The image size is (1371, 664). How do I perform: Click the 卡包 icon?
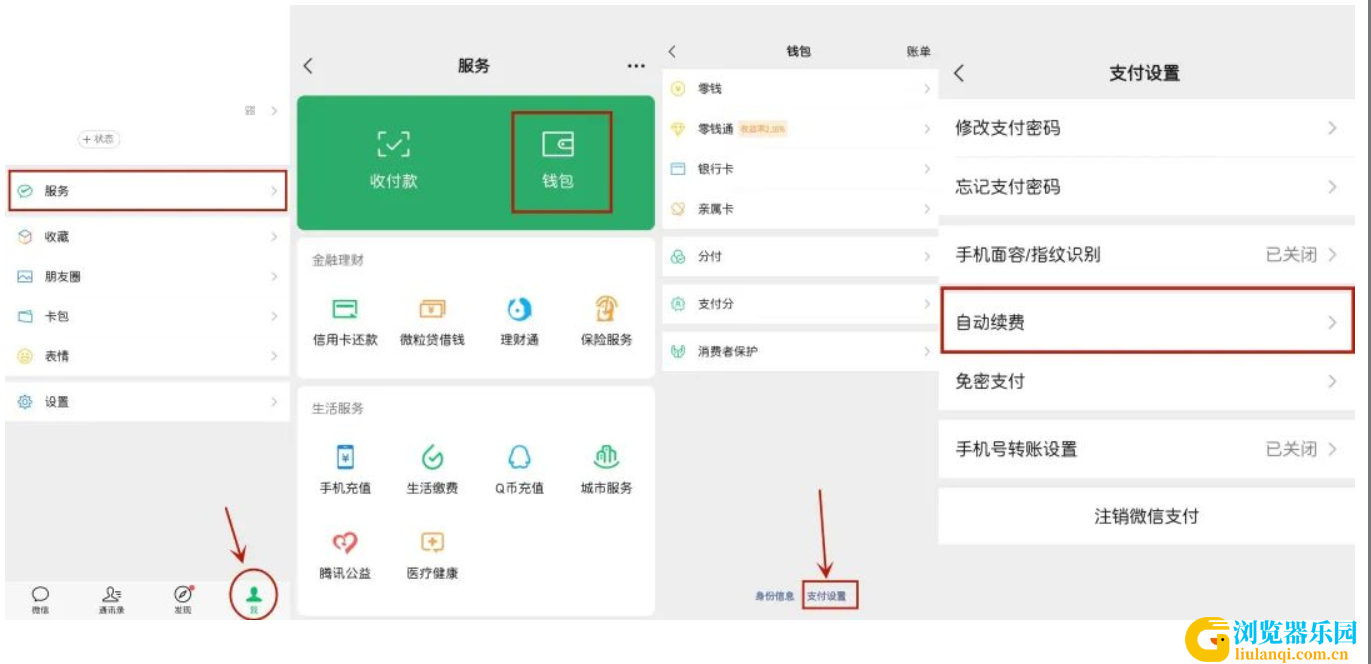(26, 316)
